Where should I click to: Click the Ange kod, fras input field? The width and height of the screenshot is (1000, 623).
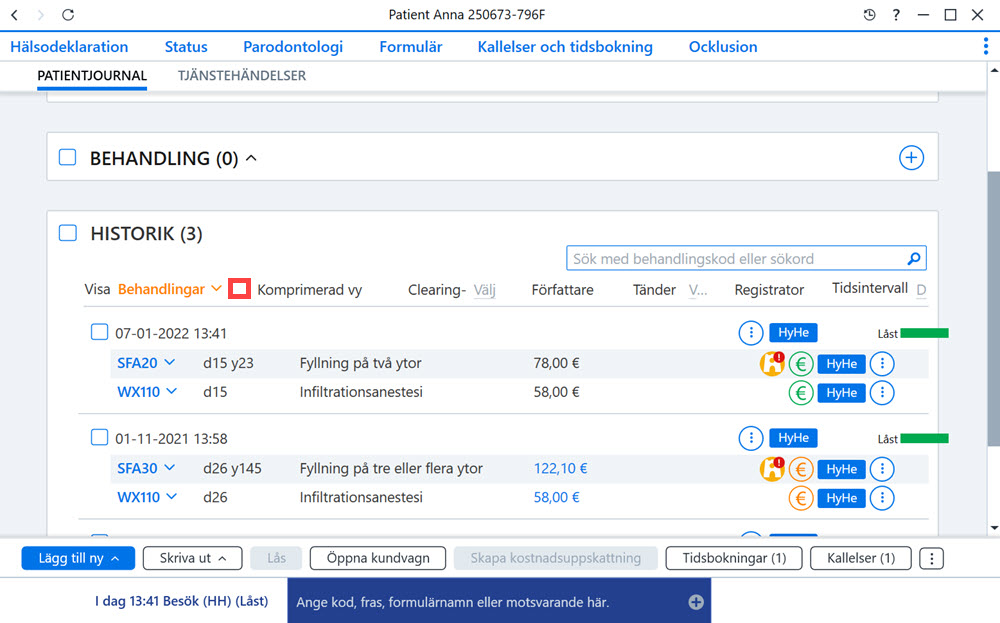(x=499, y=601)
